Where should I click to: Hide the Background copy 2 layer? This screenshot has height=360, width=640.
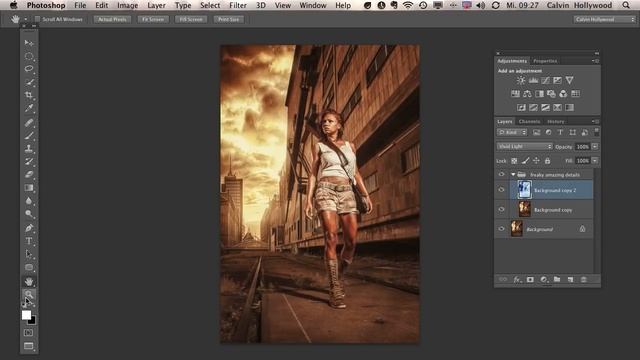tap(501, 190)
